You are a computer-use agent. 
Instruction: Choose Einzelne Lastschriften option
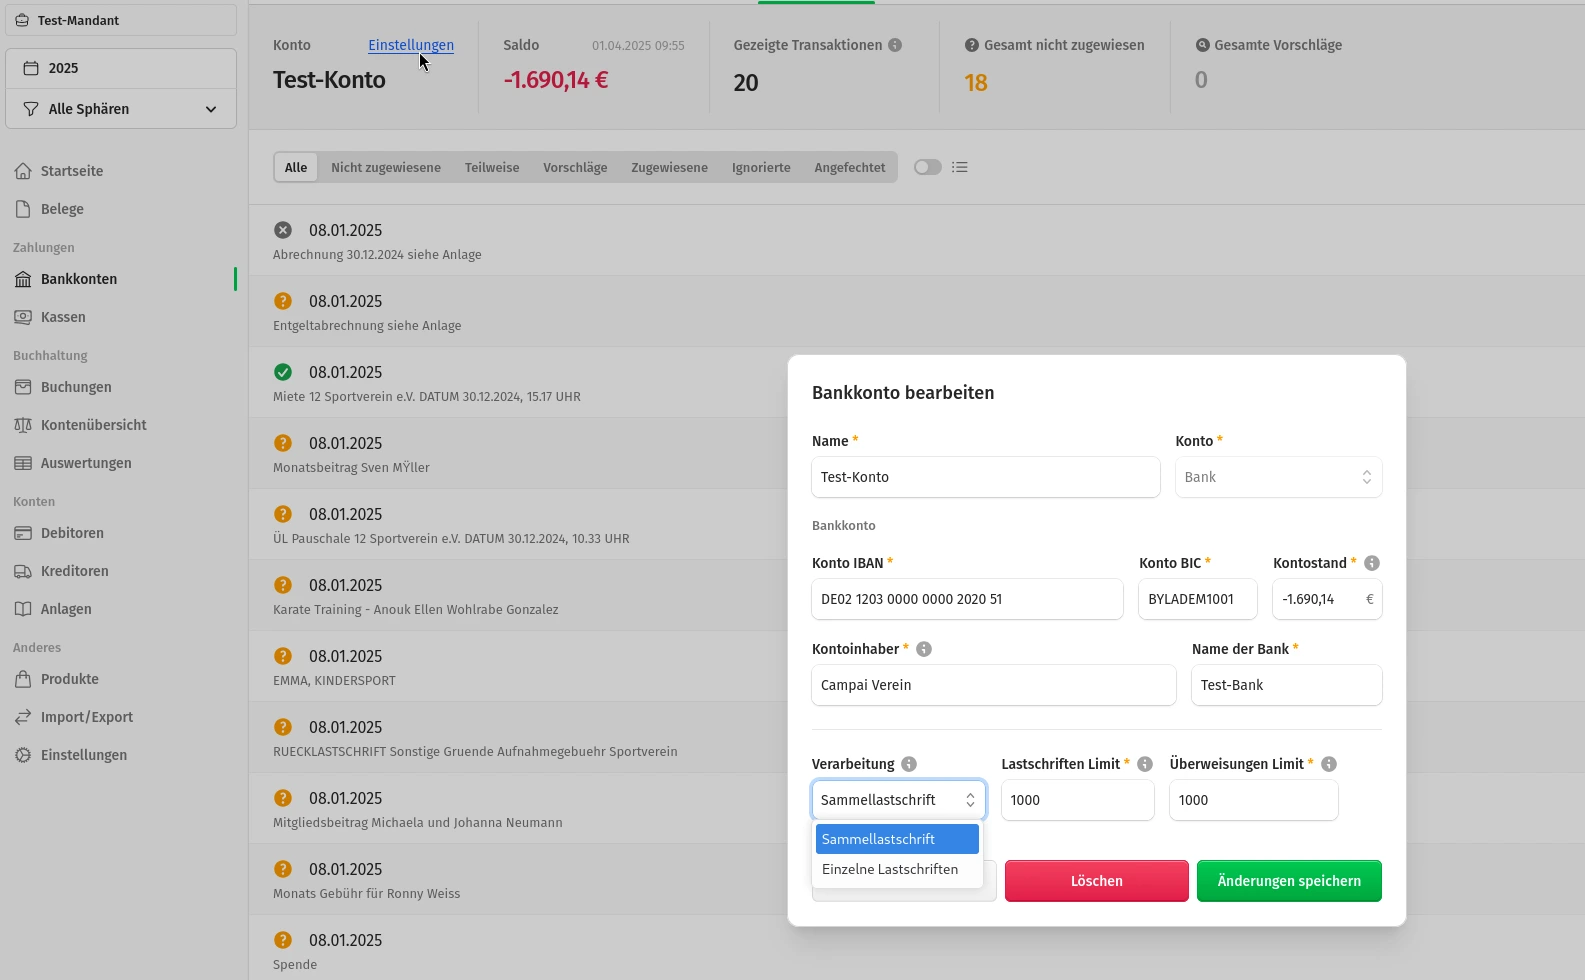[x=897, y=869]
